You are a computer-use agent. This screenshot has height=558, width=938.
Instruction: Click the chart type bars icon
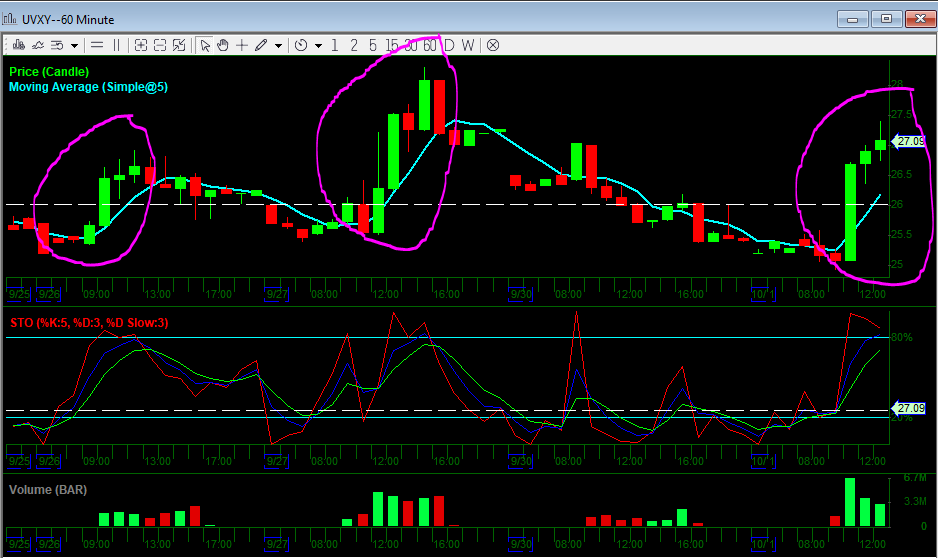[x=19, y=45]
